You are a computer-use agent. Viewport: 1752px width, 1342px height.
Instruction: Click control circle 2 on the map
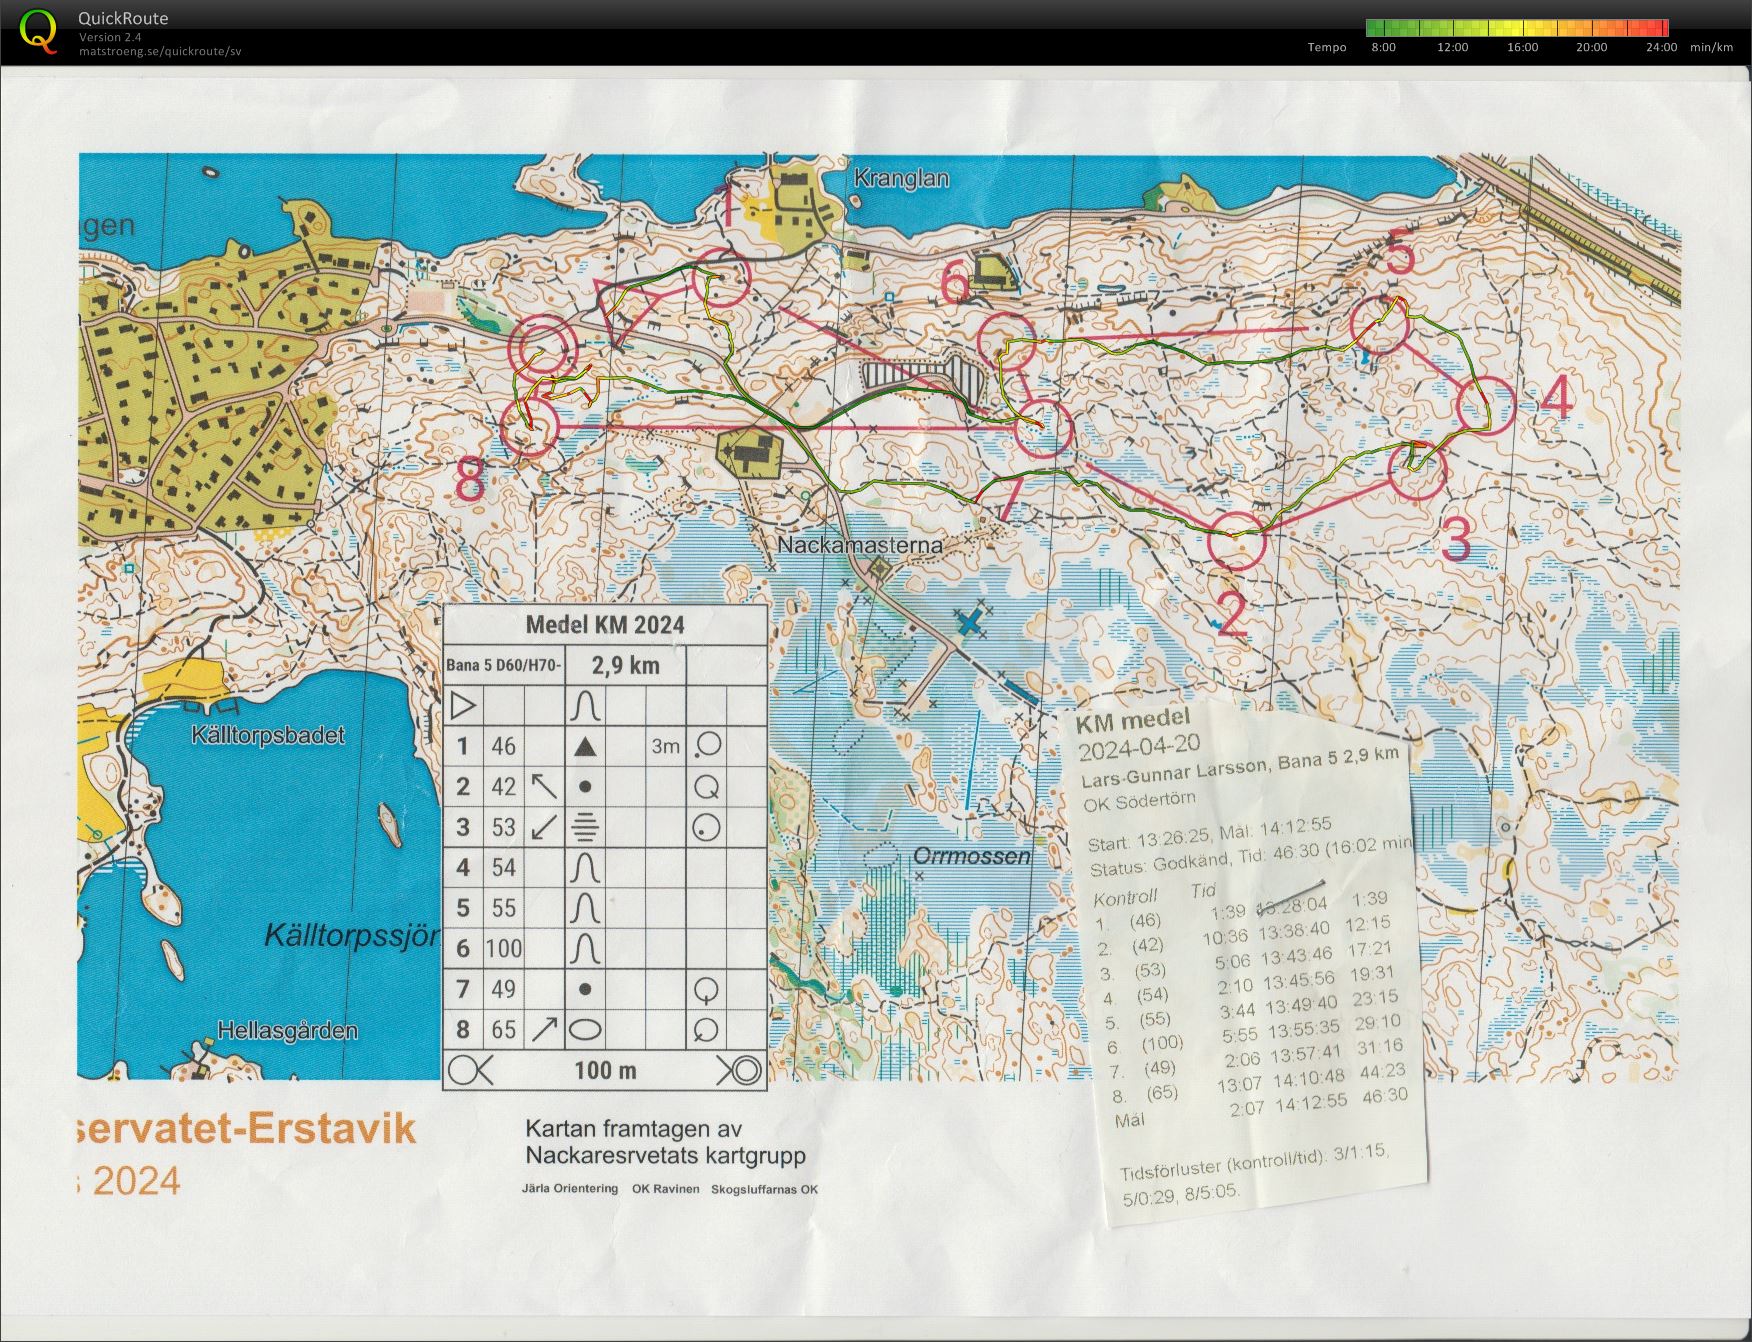[x=1237, y=541]
